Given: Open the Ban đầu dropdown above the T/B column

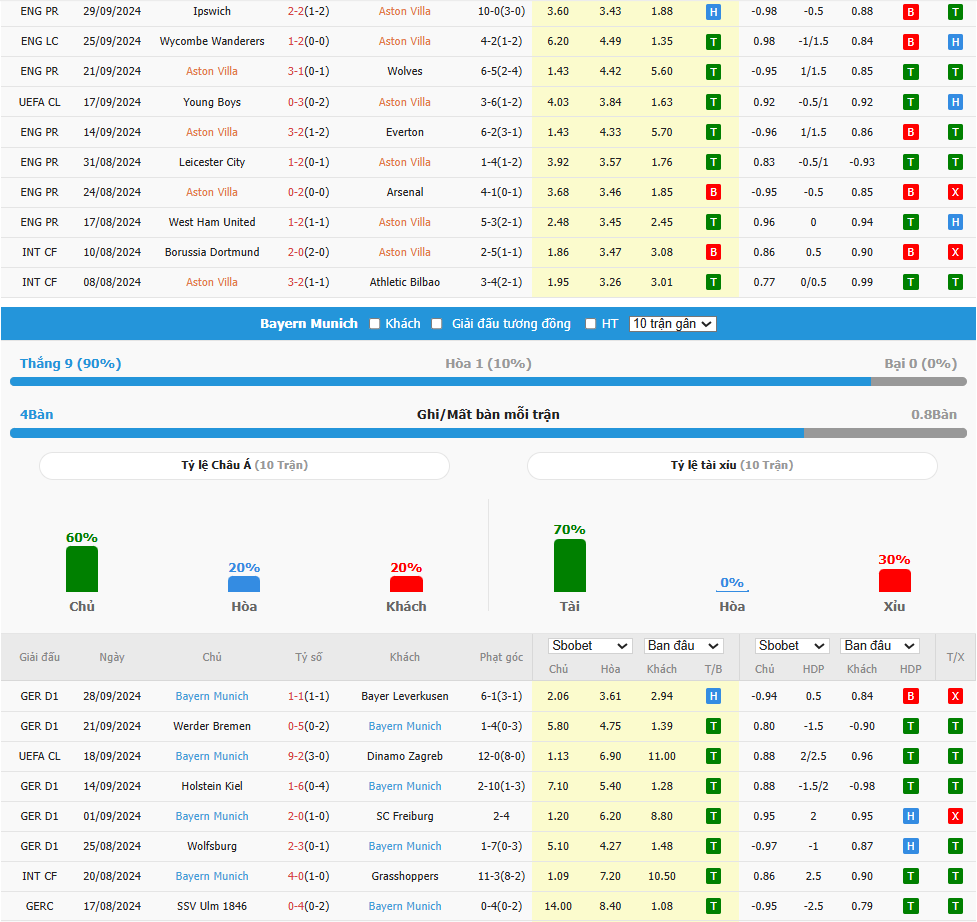Looking at the screenshot, I should pos(683,646).
